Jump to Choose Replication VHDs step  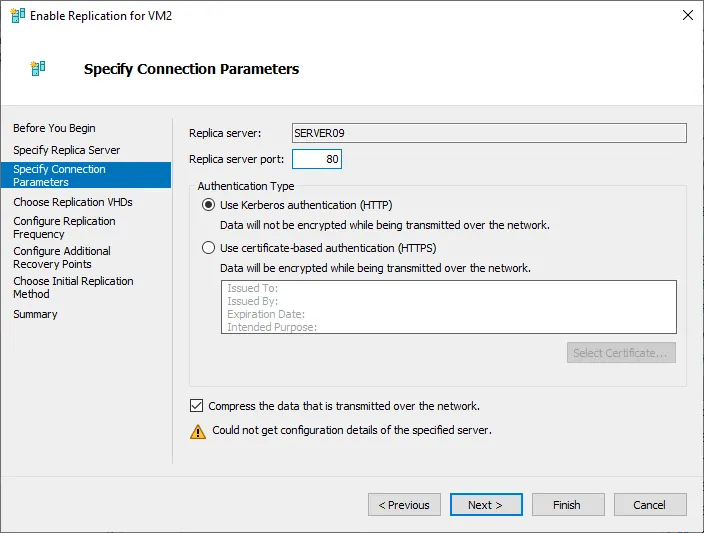click(72, 202)
